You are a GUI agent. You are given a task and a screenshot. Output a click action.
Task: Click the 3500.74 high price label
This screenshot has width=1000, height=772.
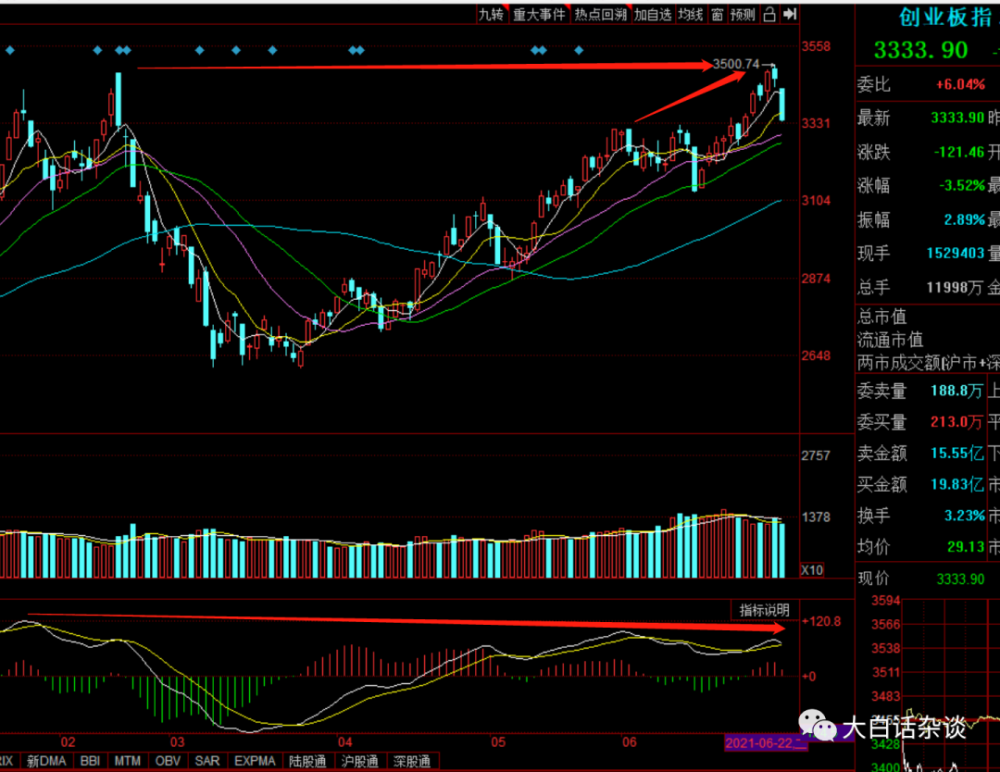click(x=736, y=64)
